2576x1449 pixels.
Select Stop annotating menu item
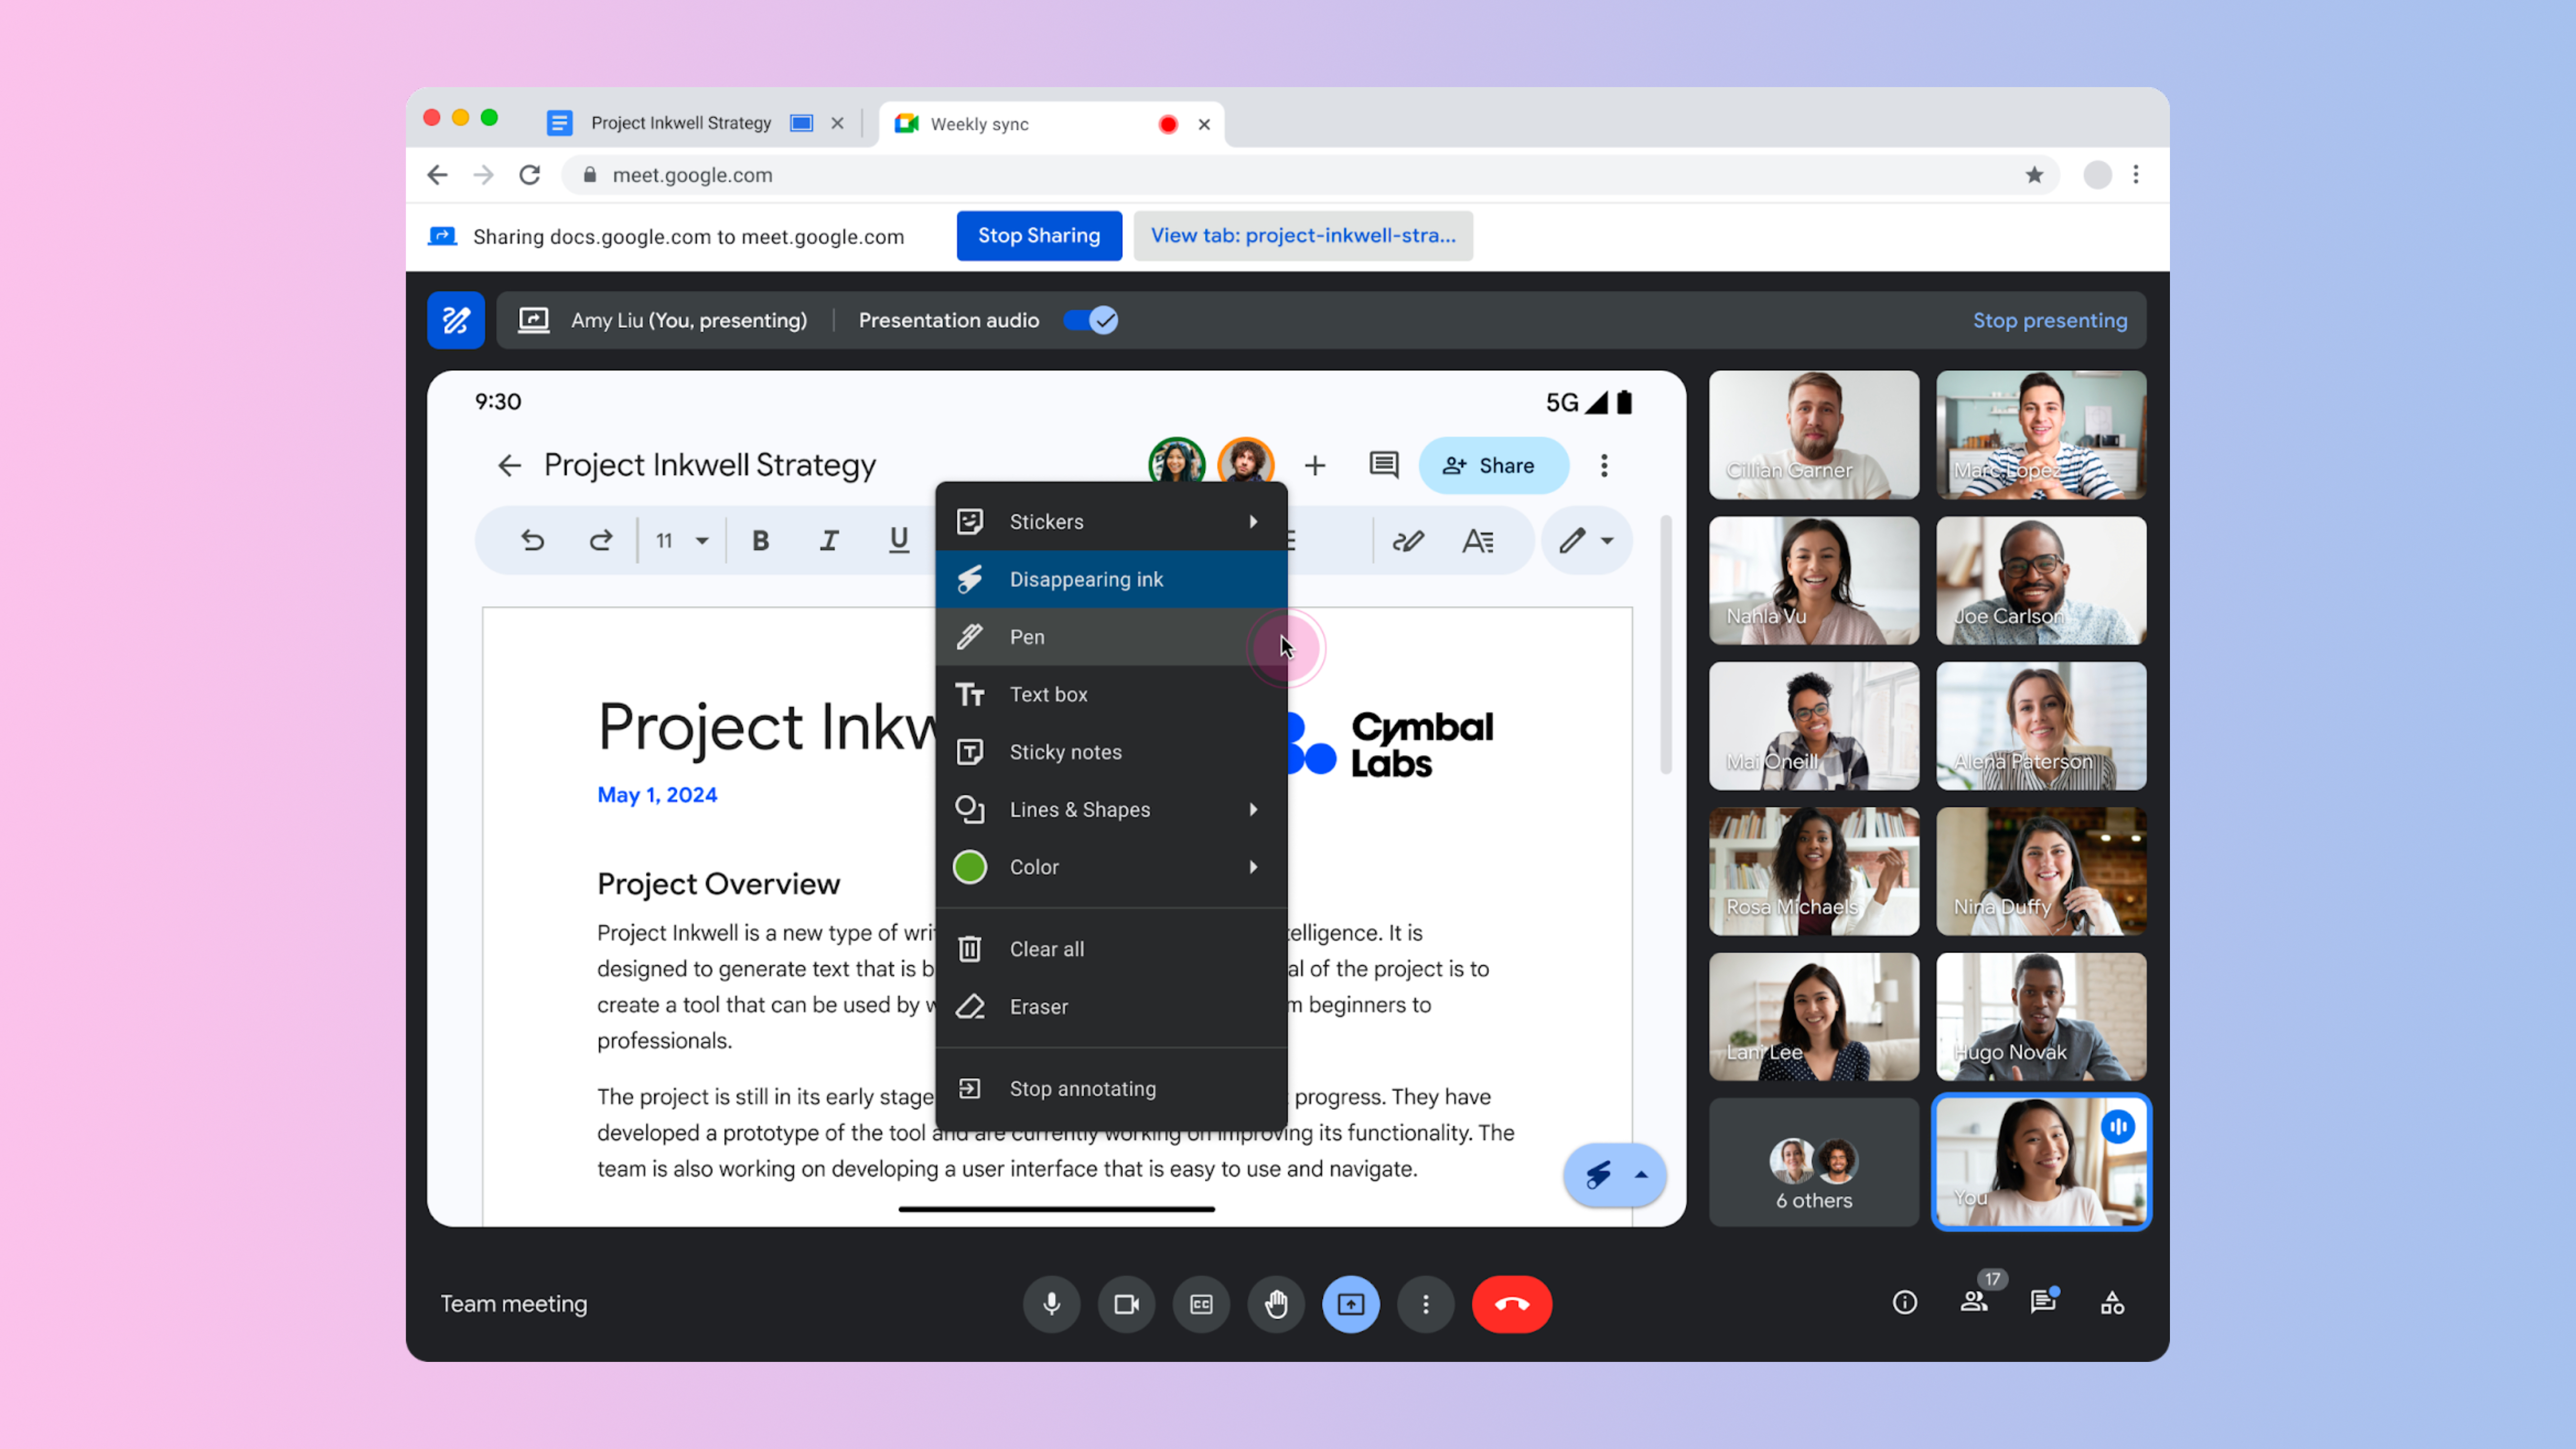tap(1081, 1086)
